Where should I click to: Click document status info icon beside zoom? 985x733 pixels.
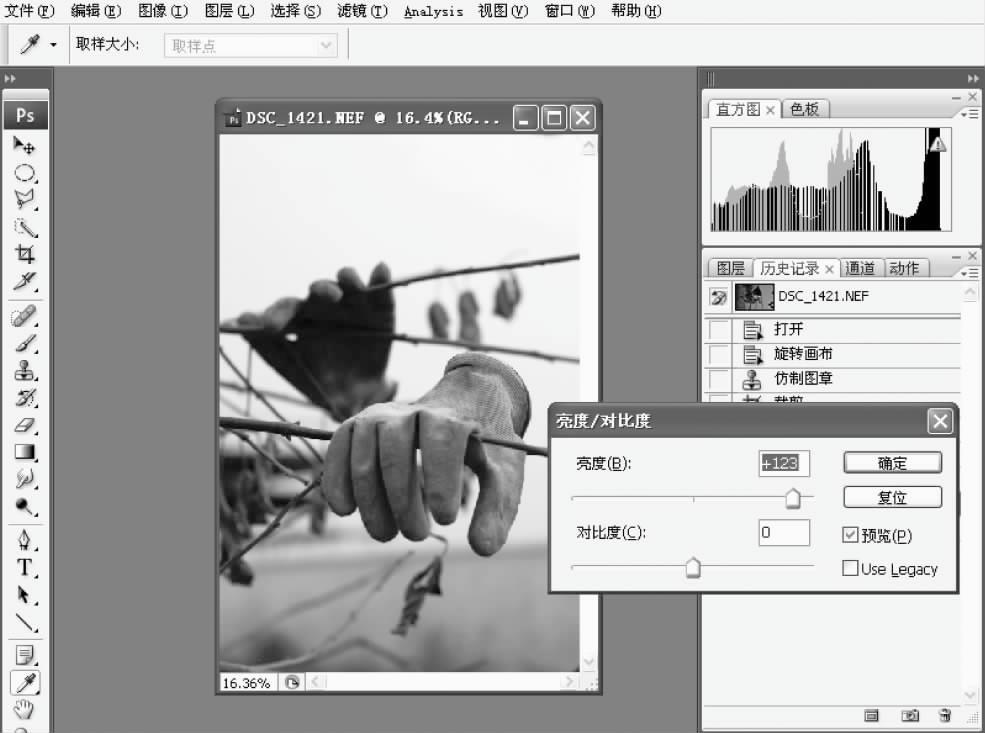[x=291, y=682]
